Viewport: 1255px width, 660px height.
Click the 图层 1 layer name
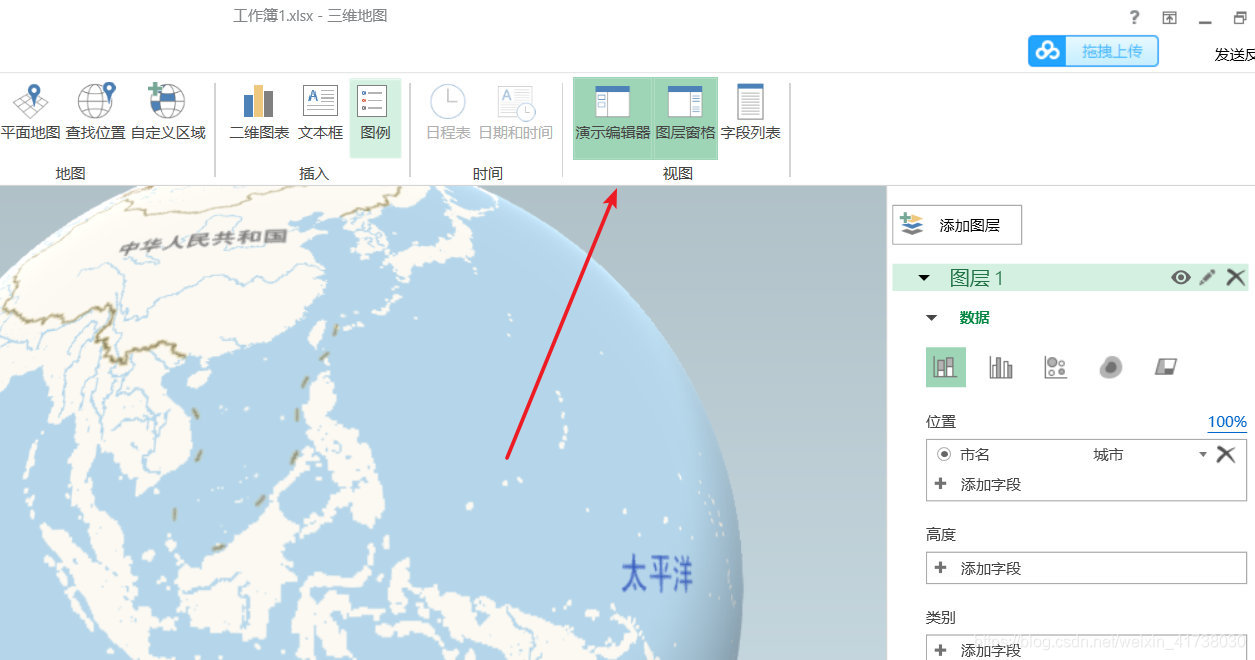pos(977,278)
